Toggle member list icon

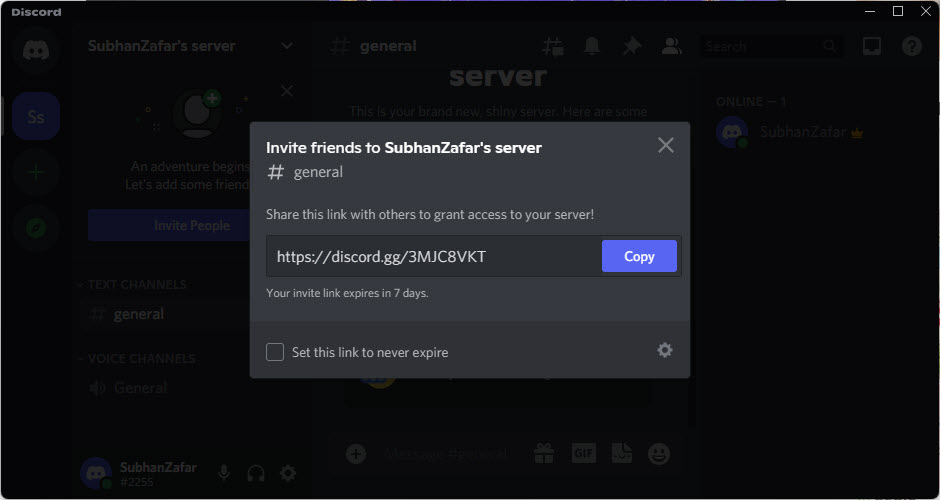point(671,46)
